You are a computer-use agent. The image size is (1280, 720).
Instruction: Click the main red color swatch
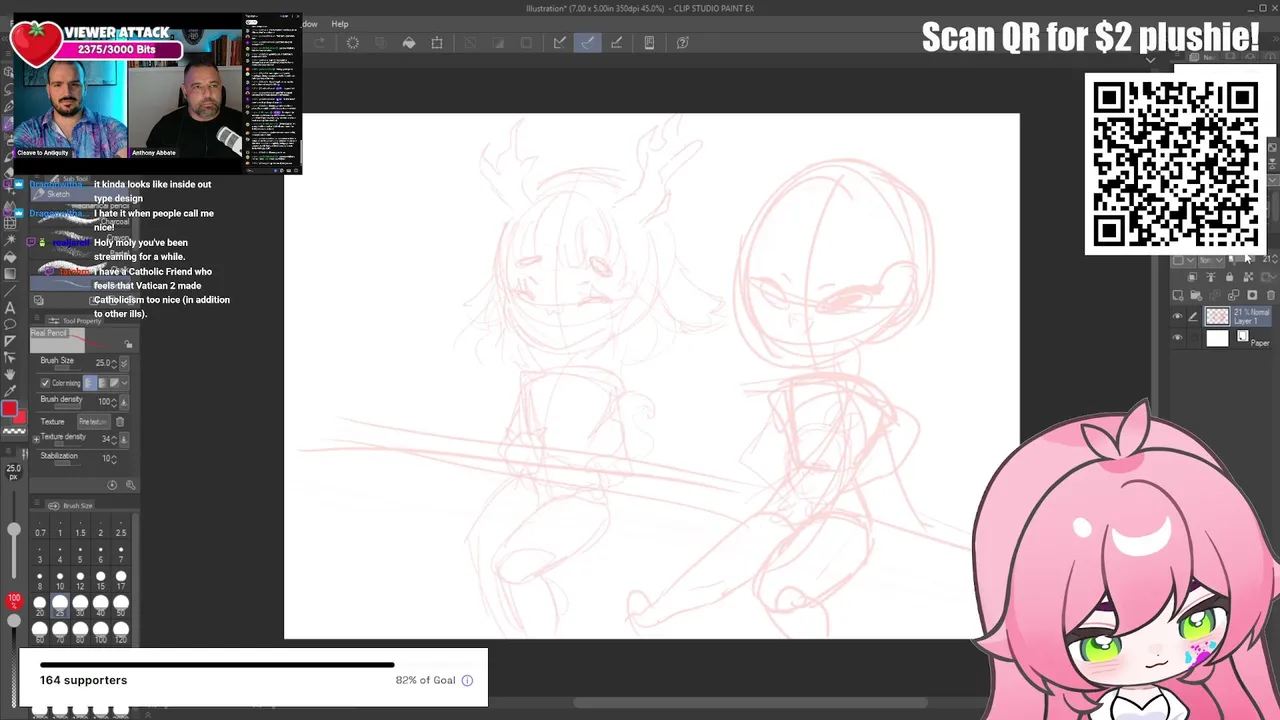point(9,408)
